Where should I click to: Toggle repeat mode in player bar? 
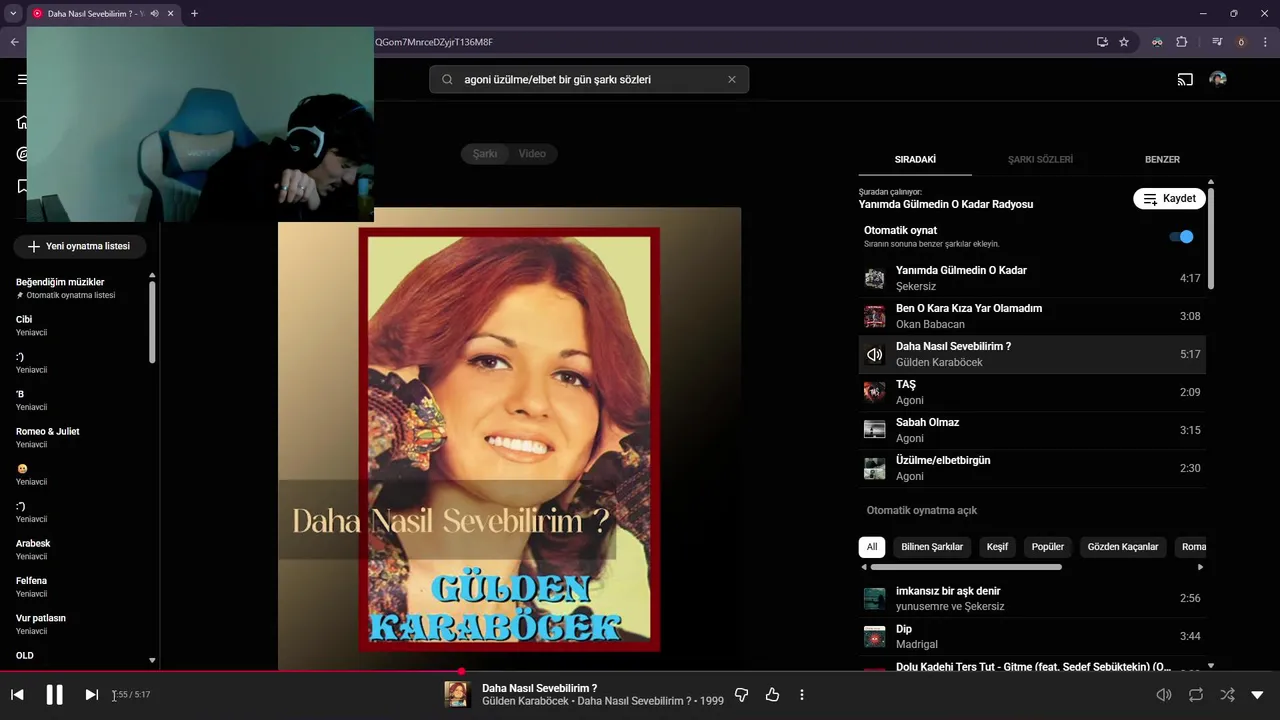pos(1195,695)
